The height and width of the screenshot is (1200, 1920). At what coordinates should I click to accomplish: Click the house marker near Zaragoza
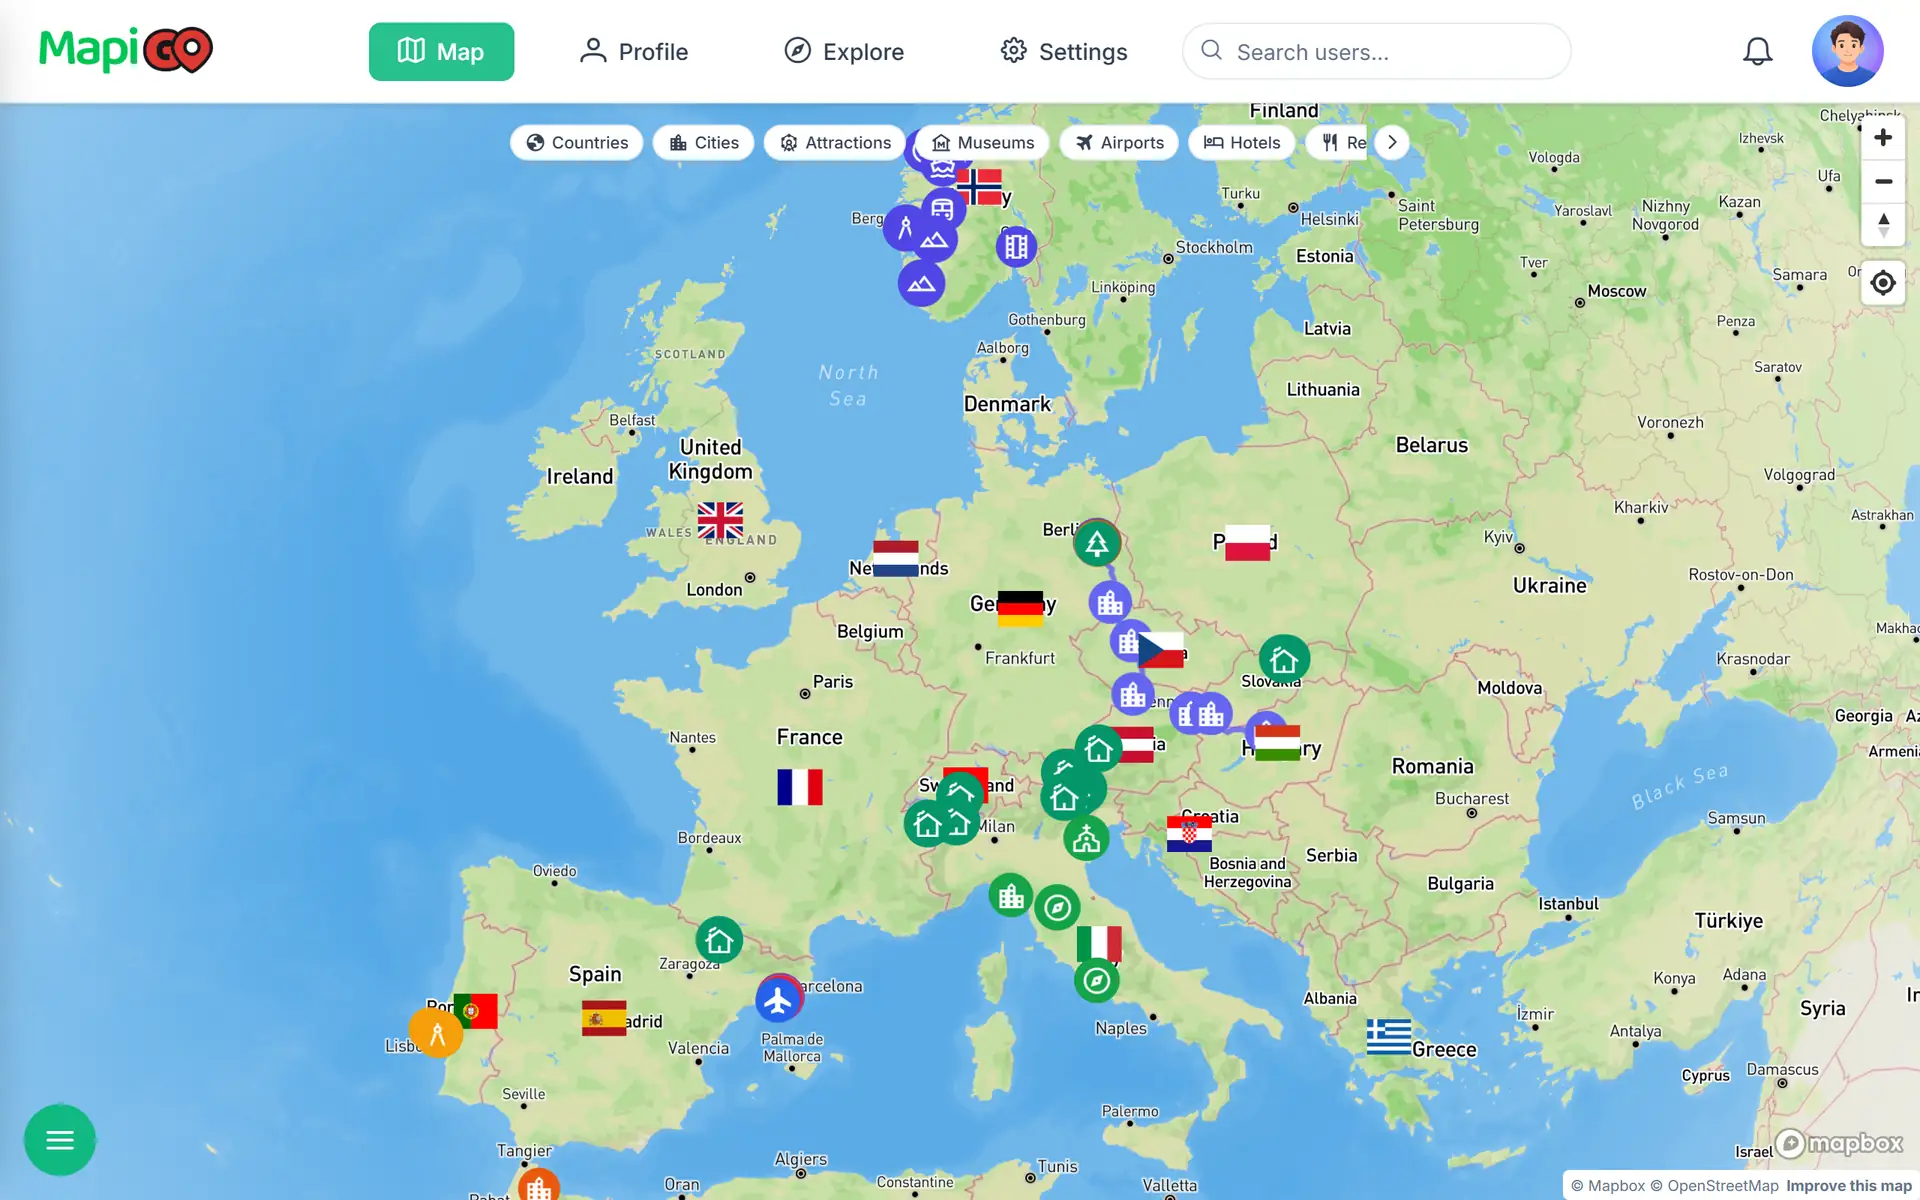[x=719, y=940]
